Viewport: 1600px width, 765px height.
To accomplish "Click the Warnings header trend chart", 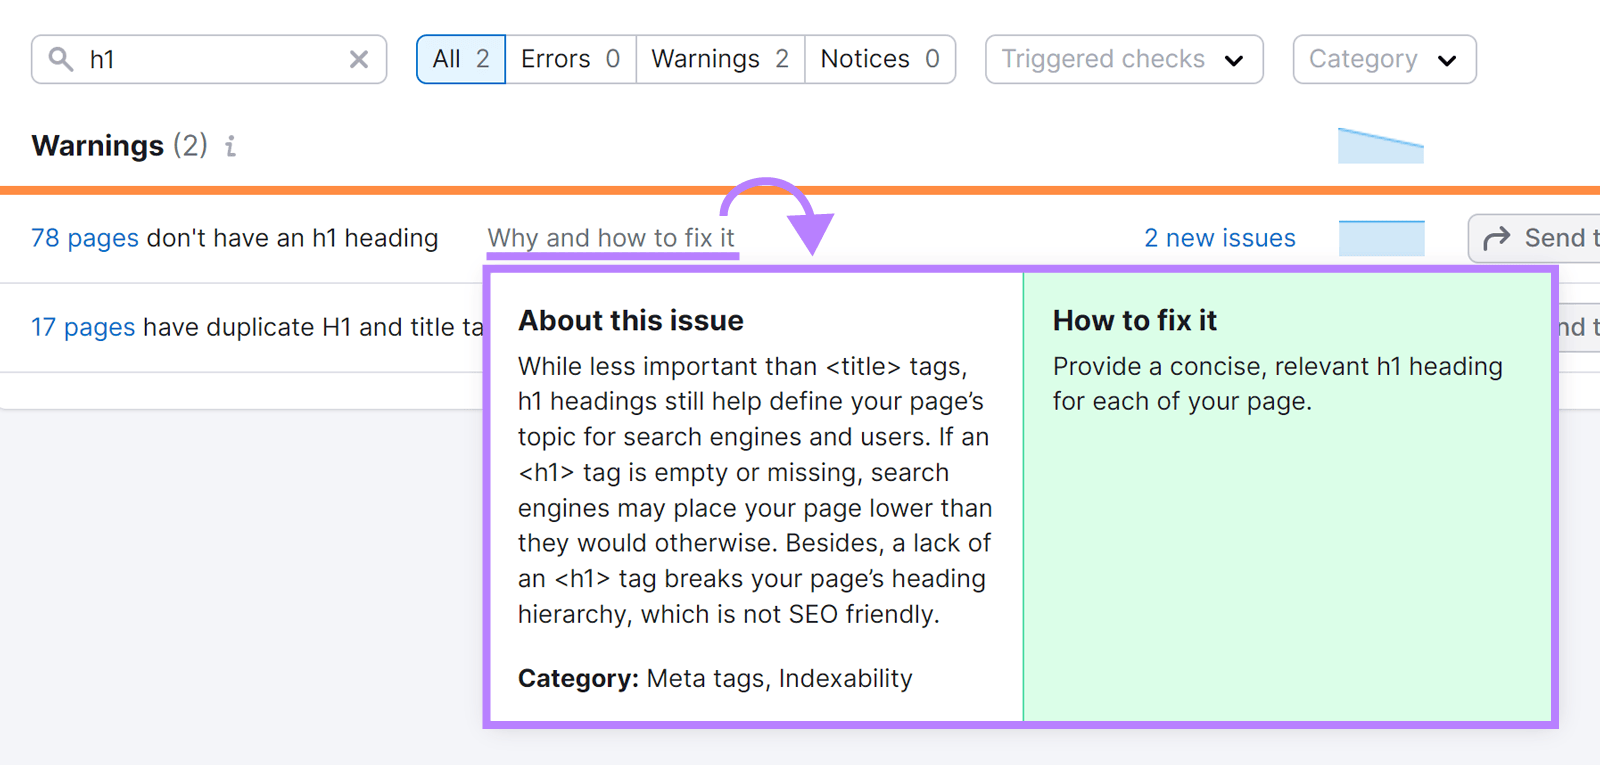I will pos(1381,145).
